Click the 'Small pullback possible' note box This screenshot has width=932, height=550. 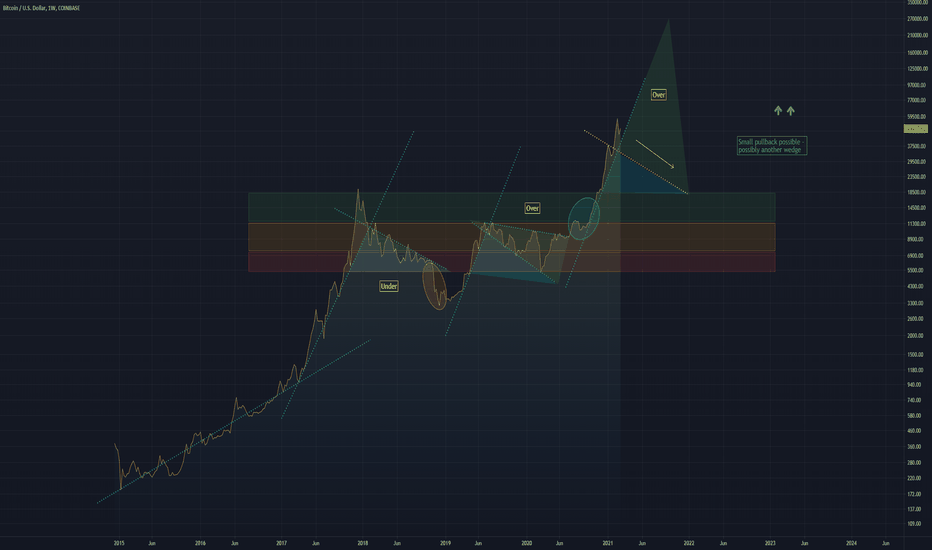coord(772,146)
